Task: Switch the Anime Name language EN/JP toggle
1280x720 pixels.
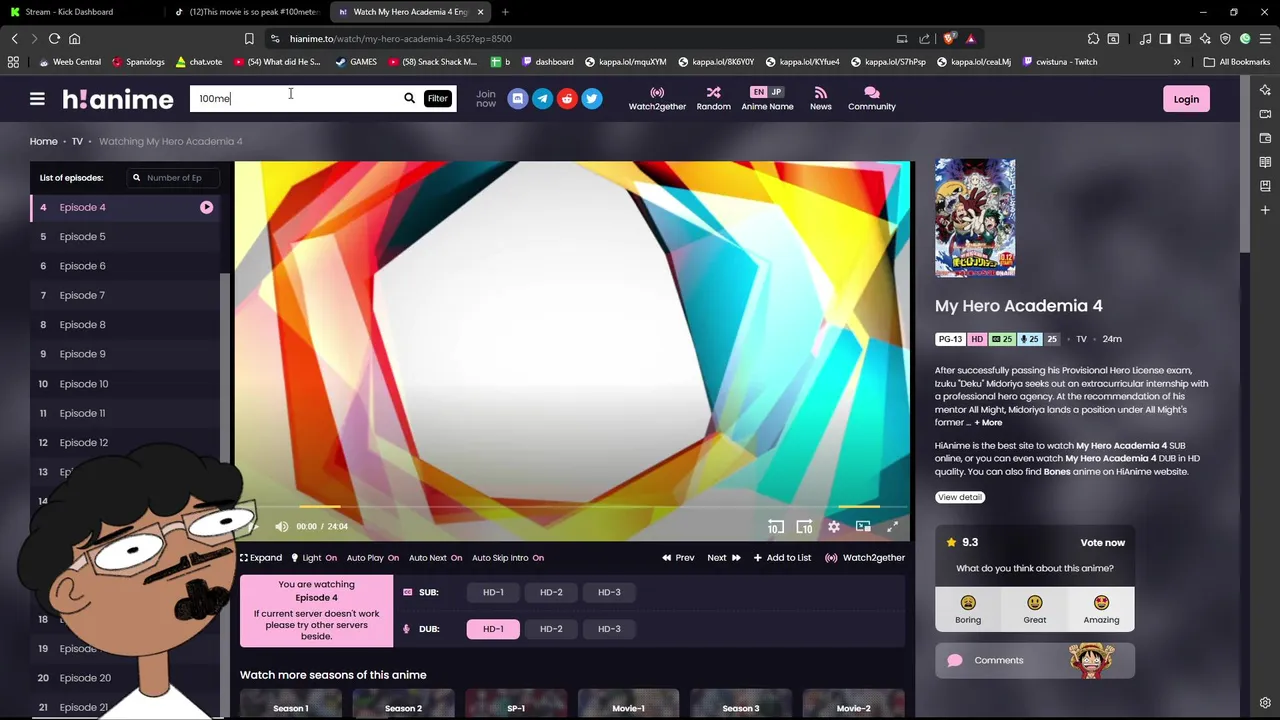Action: coord(767,92)
